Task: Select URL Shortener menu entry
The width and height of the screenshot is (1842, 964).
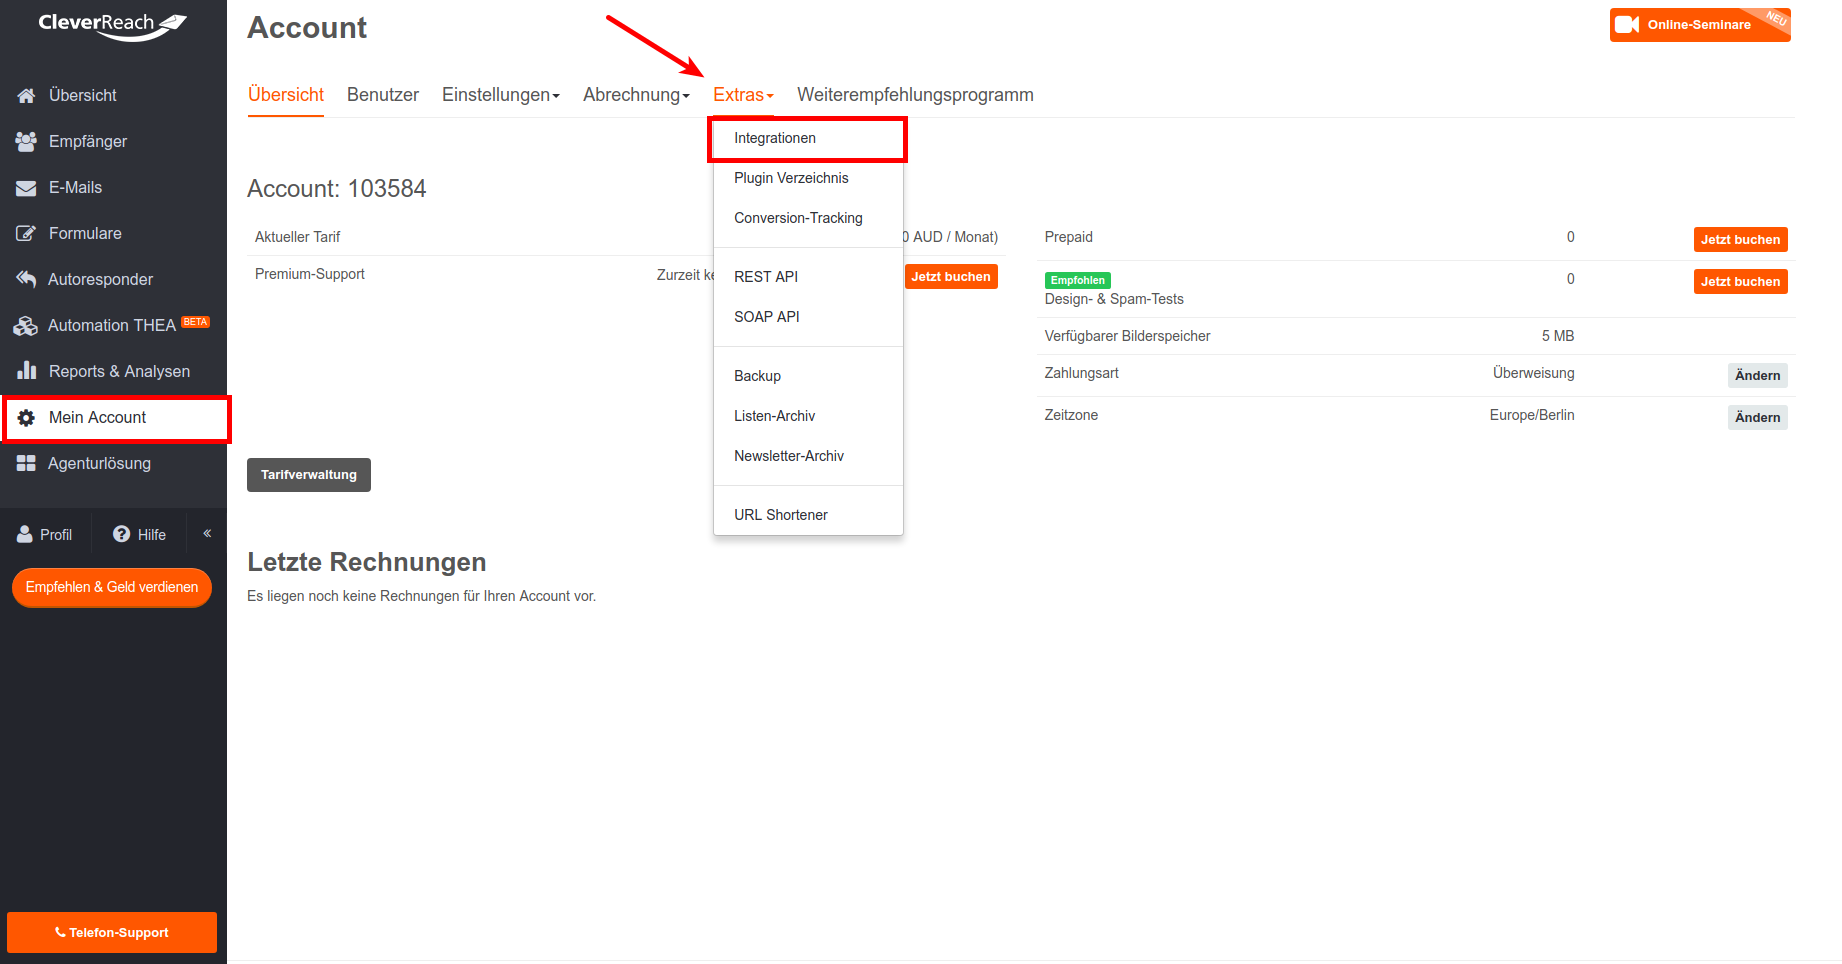Action: point(808,515)
